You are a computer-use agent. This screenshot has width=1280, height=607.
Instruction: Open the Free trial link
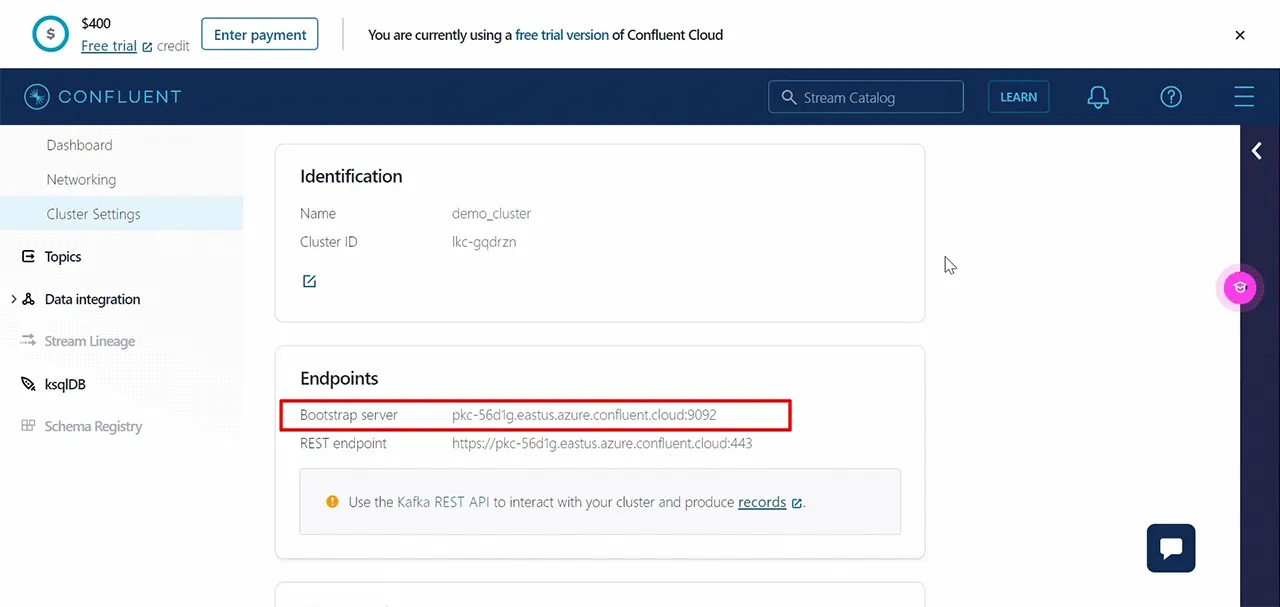click(109, 46)
